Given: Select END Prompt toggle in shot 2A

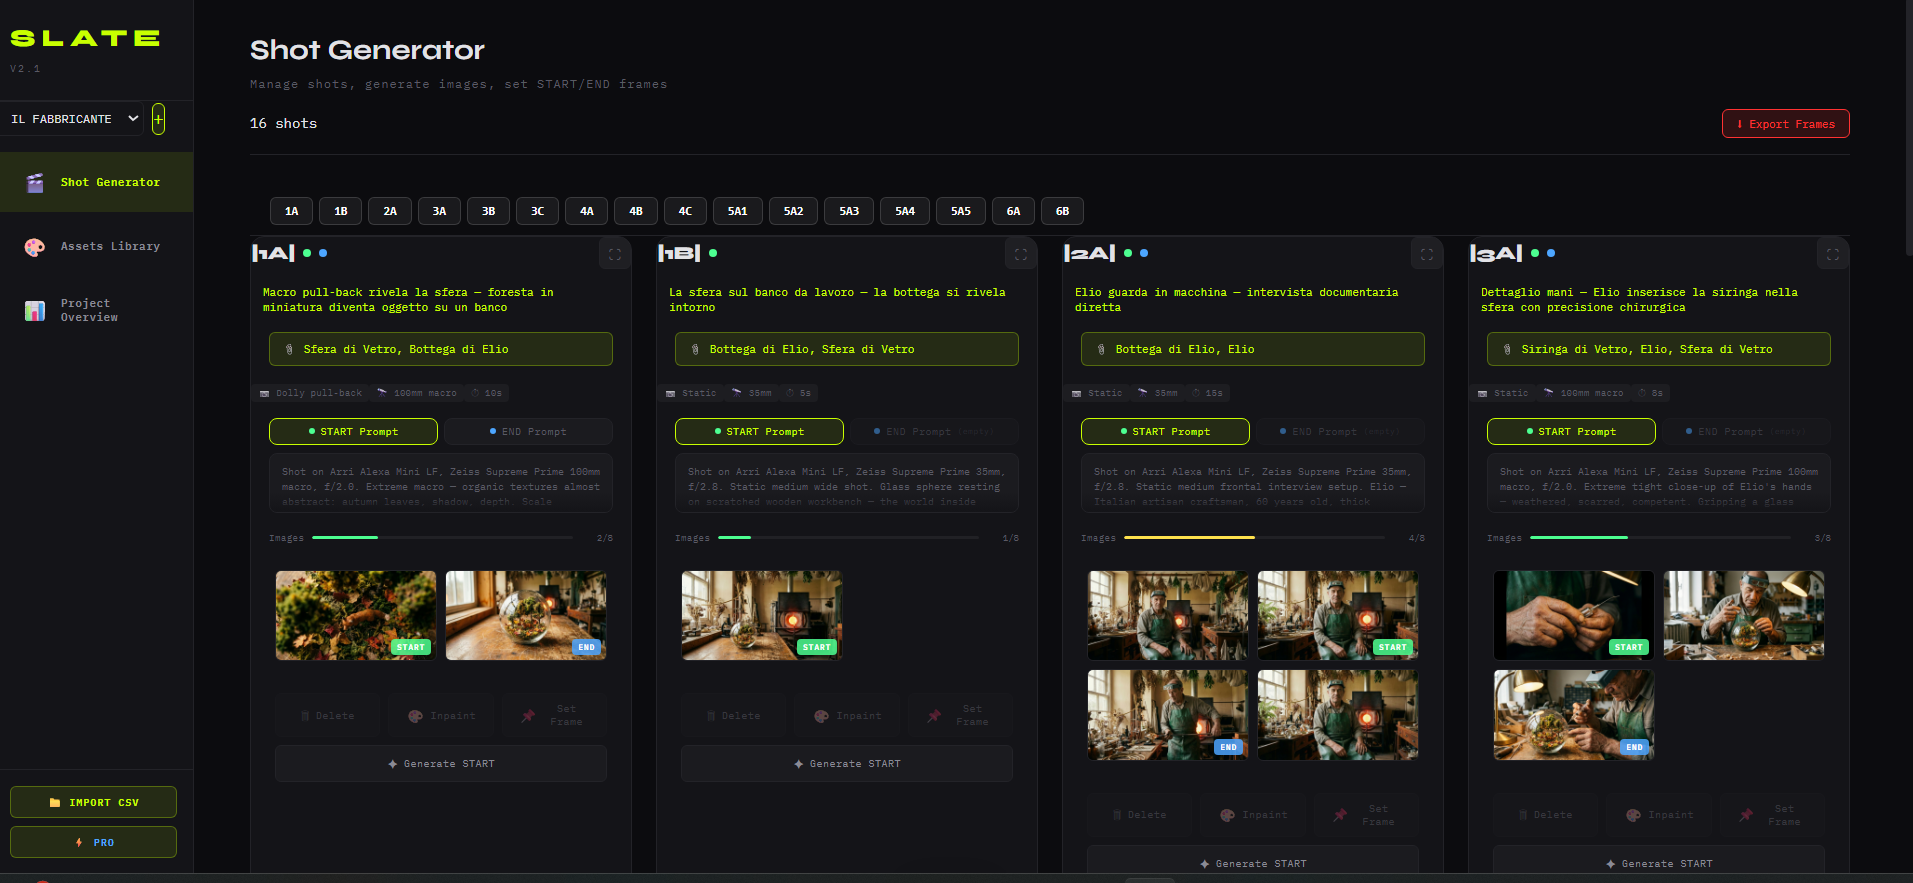Looking at the screenshot, I should [x=1340, y=431].
